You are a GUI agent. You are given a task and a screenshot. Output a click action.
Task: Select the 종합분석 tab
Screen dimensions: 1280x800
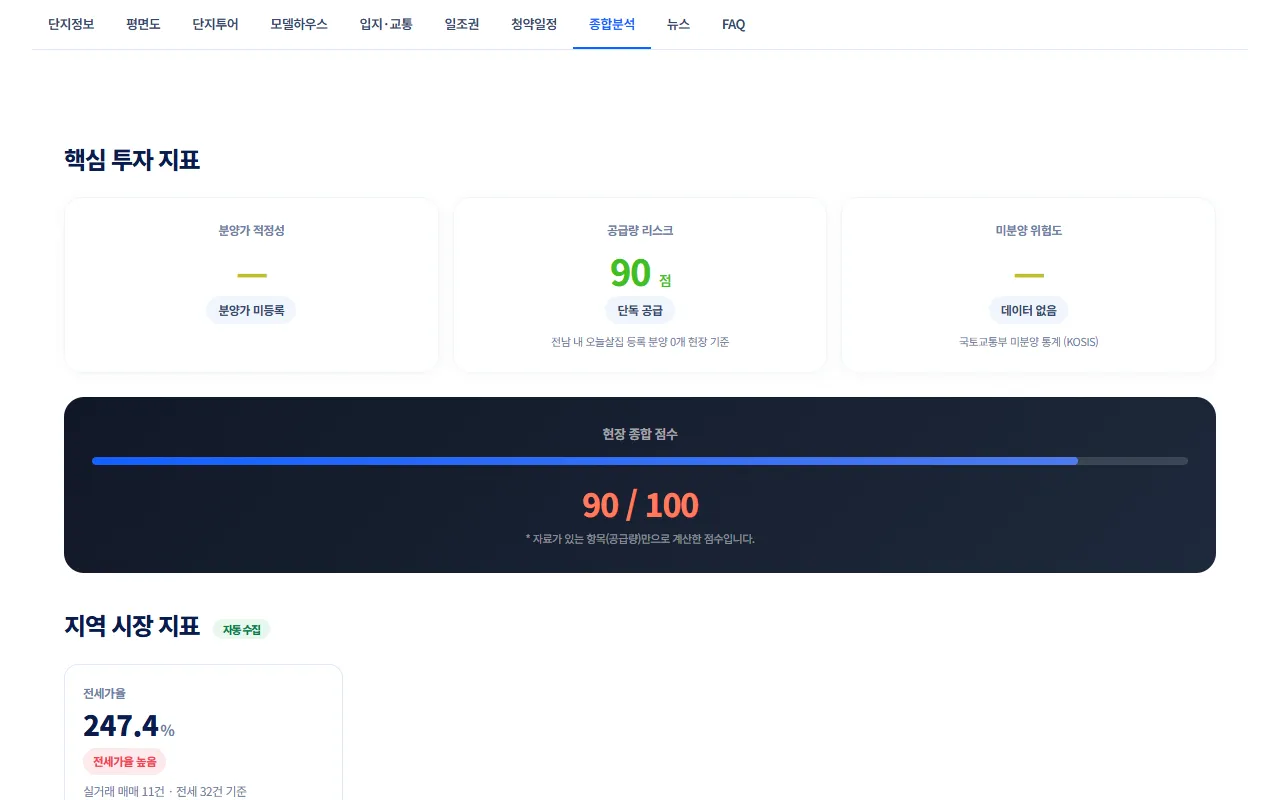[612, 24]
